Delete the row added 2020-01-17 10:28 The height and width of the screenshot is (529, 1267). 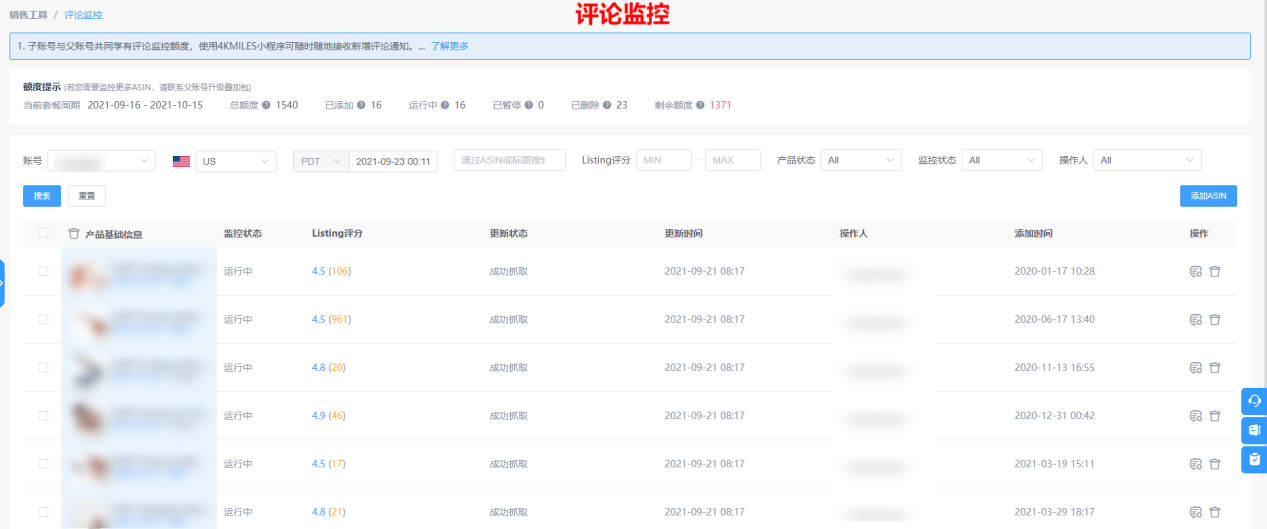tap(1215, 271)
